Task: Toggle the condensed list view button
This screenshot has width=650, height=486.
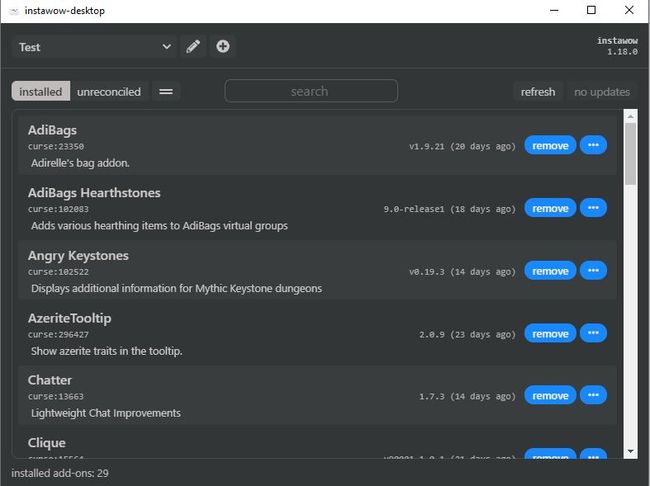Action: 166,92
